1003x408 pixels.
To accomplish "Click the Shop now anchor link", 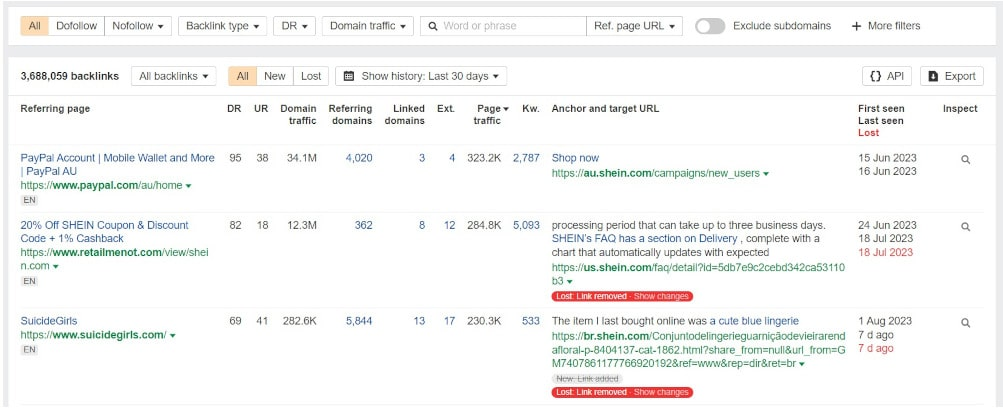I will (x=575, y=158).
